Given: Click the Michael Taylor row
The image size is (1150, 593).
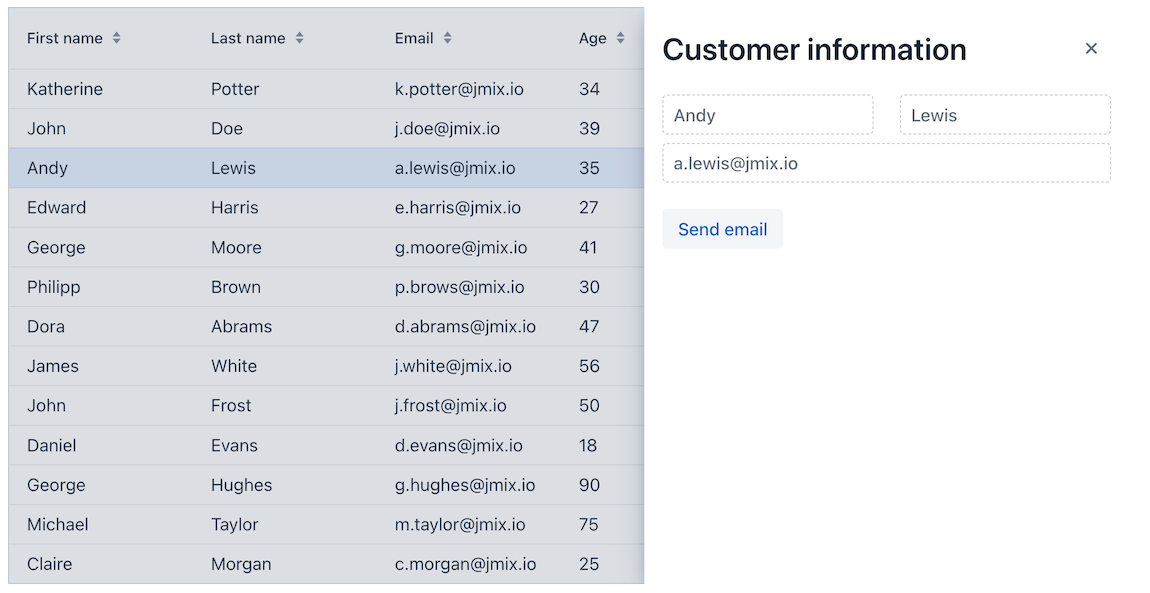Looking at the screenshot, I should [x=300, y=525].
